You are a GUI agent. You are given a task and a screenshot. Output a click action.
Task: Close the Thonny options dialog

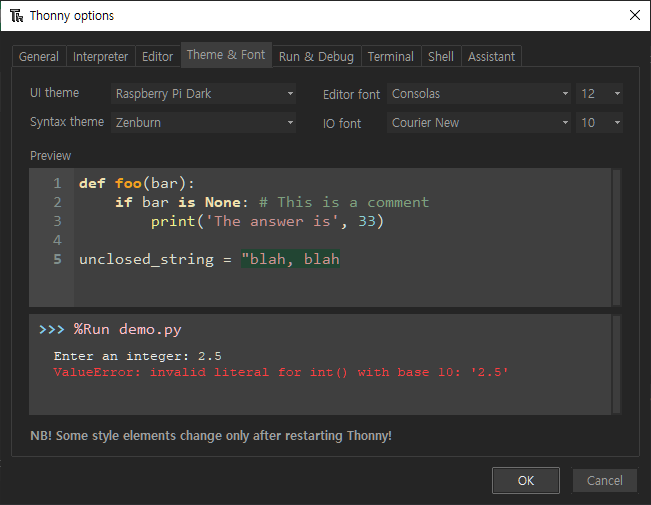coord(634,16)
